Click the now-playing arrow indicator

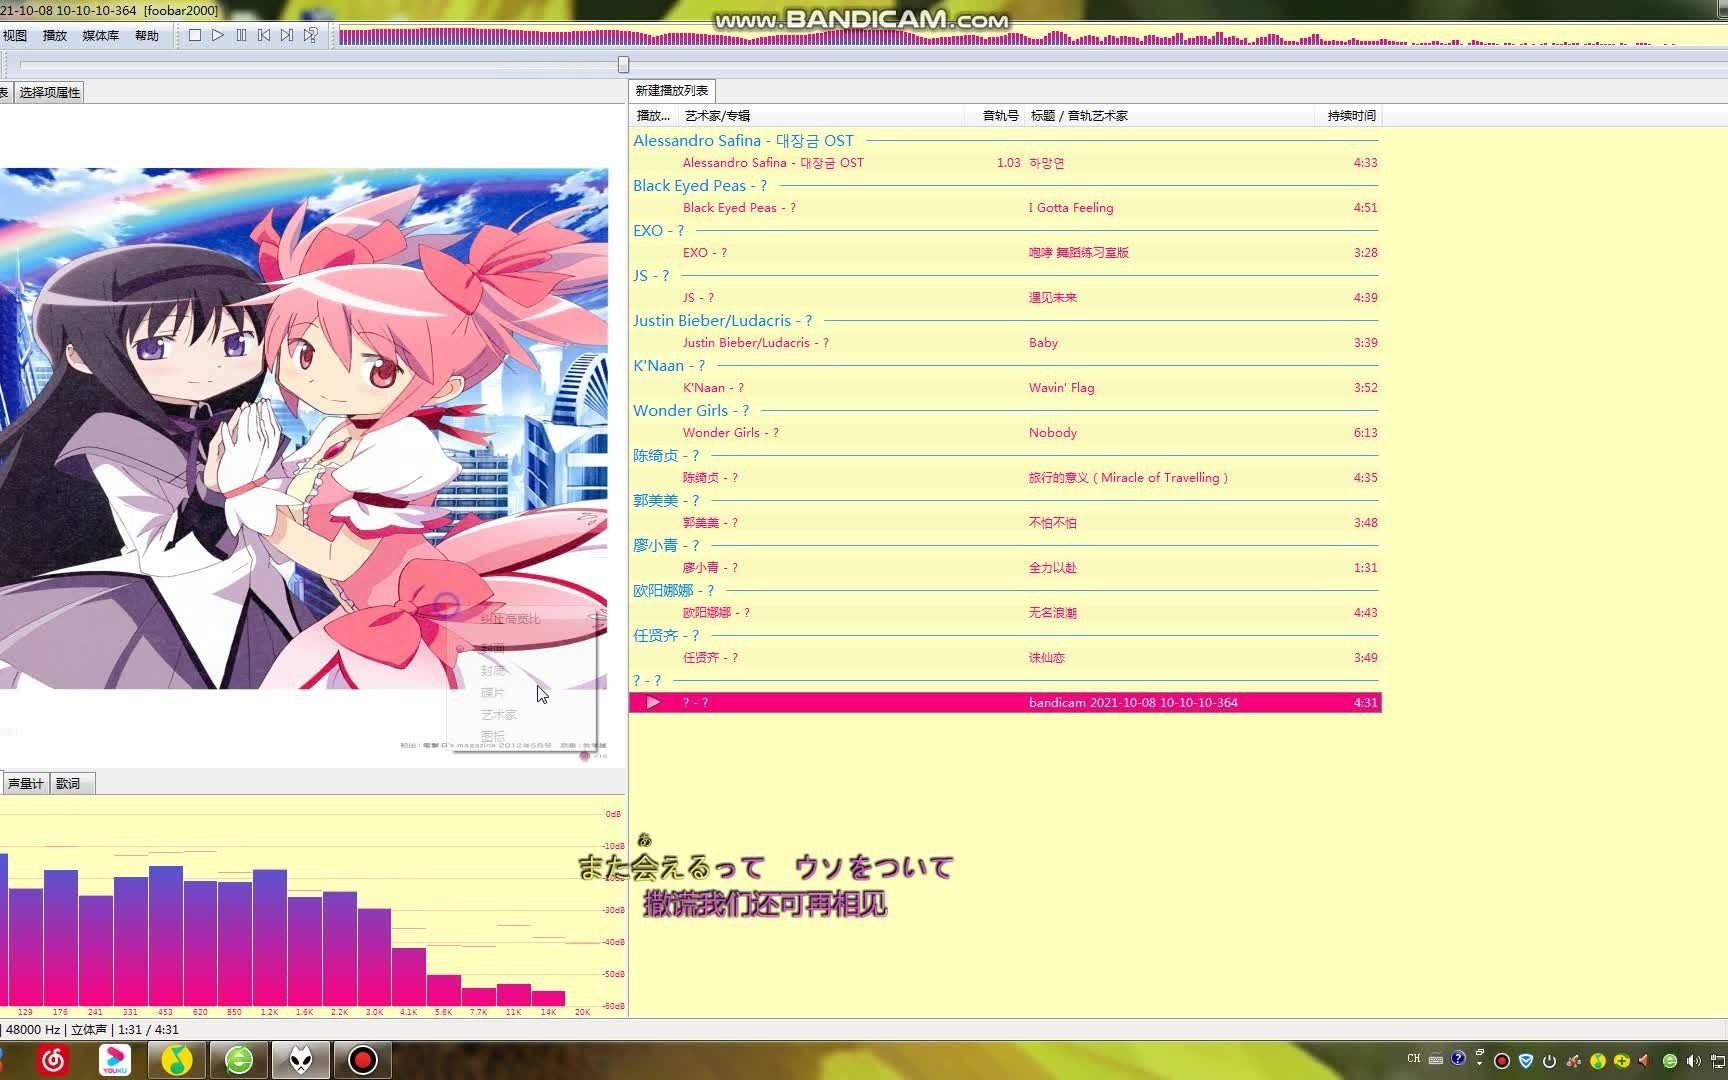pos(653,703)
